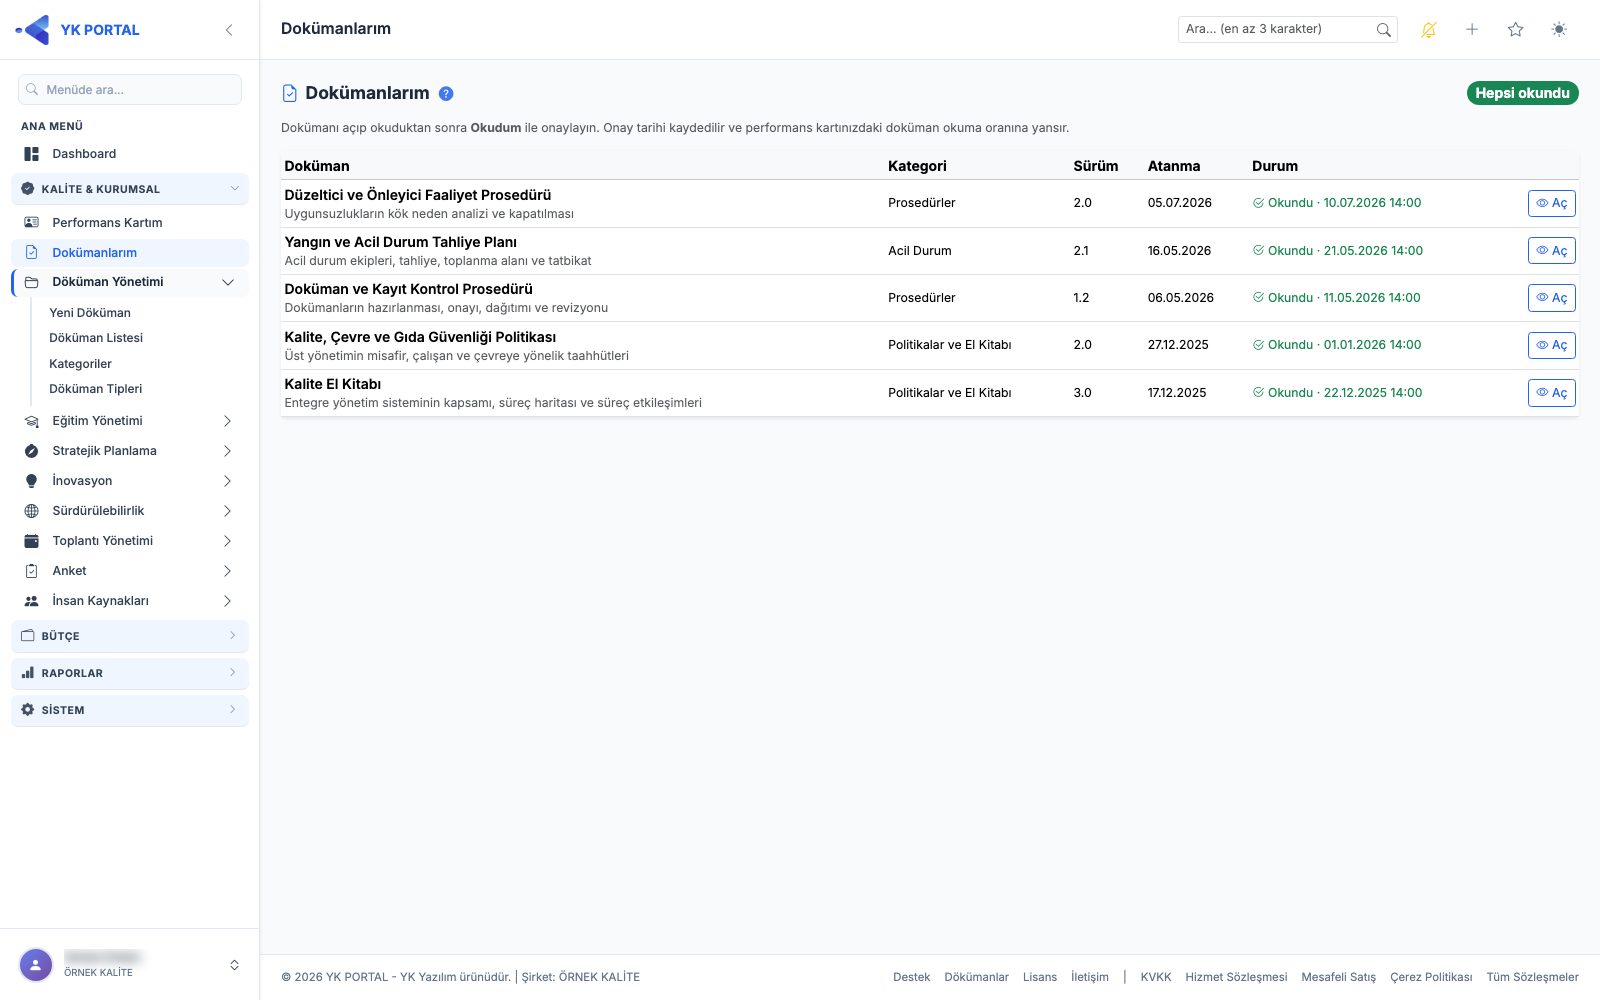This screenshot has height=1000, width=1600.
Task: Expand İnovasyon menu
Action: click(130, 481)
